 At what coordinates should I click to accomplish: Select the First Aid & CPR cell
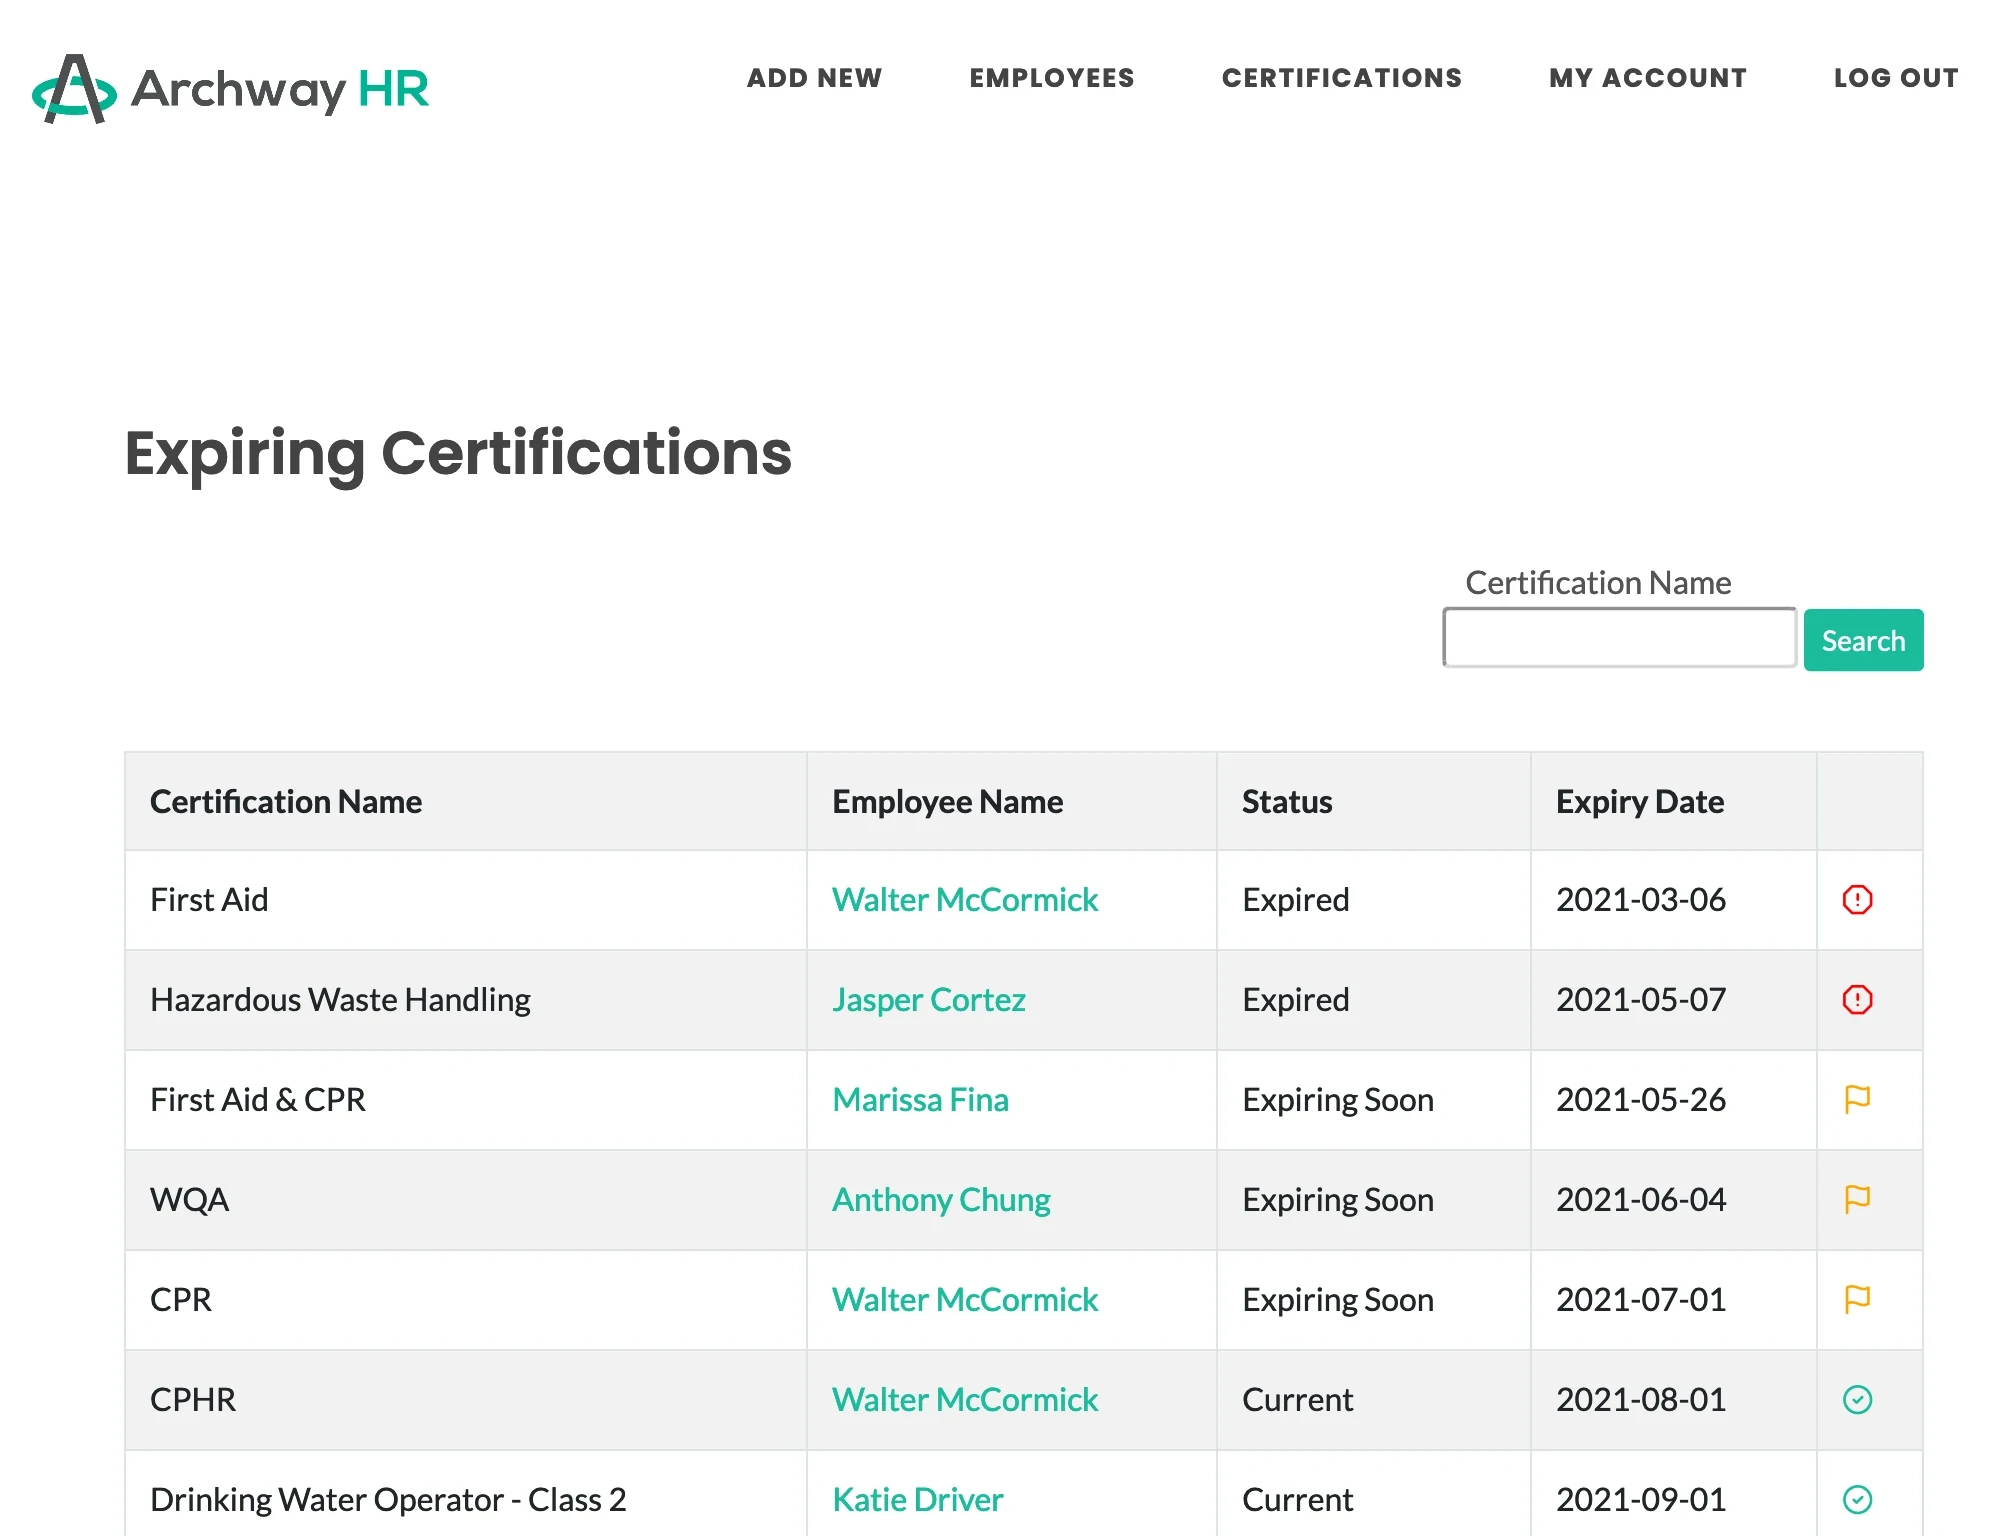[x=466, y=1100]
